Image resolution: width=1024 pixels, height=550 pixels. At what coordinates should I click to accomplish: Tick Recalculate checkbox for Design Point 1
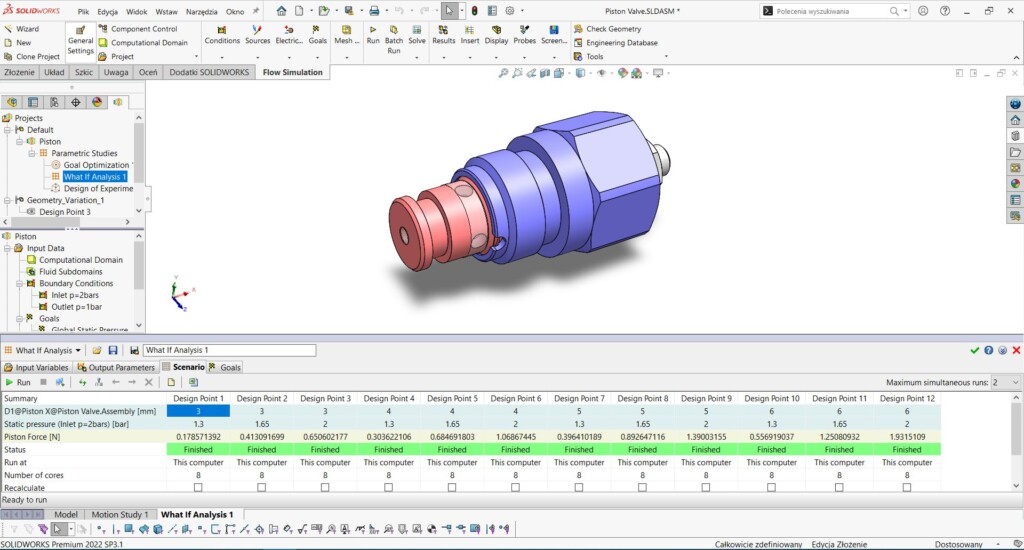click(x=199, y=488)
